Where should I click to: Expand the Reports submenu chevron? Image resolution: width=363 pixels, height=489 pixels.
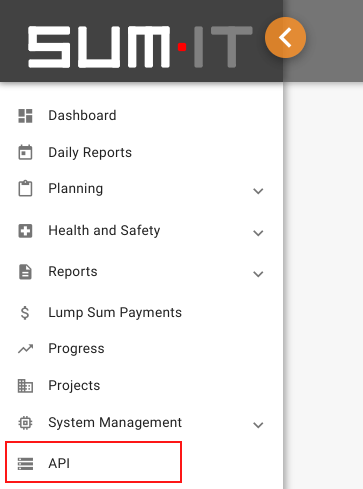258,274
